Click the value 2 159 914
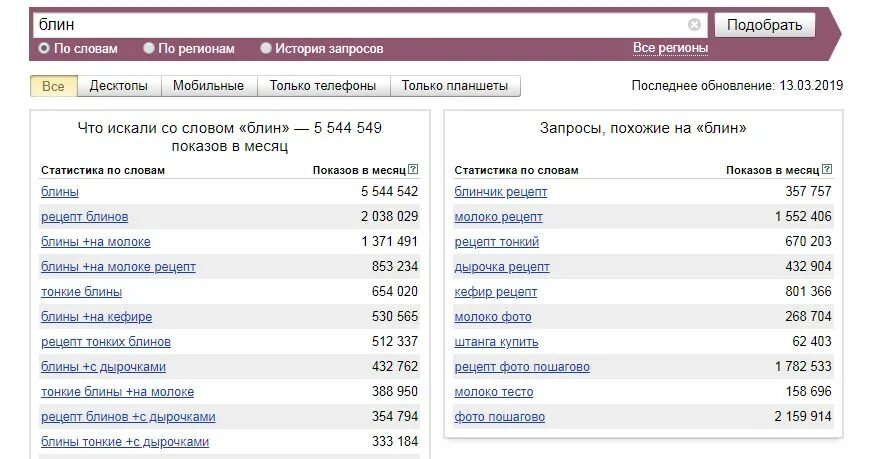 point(803,416)
